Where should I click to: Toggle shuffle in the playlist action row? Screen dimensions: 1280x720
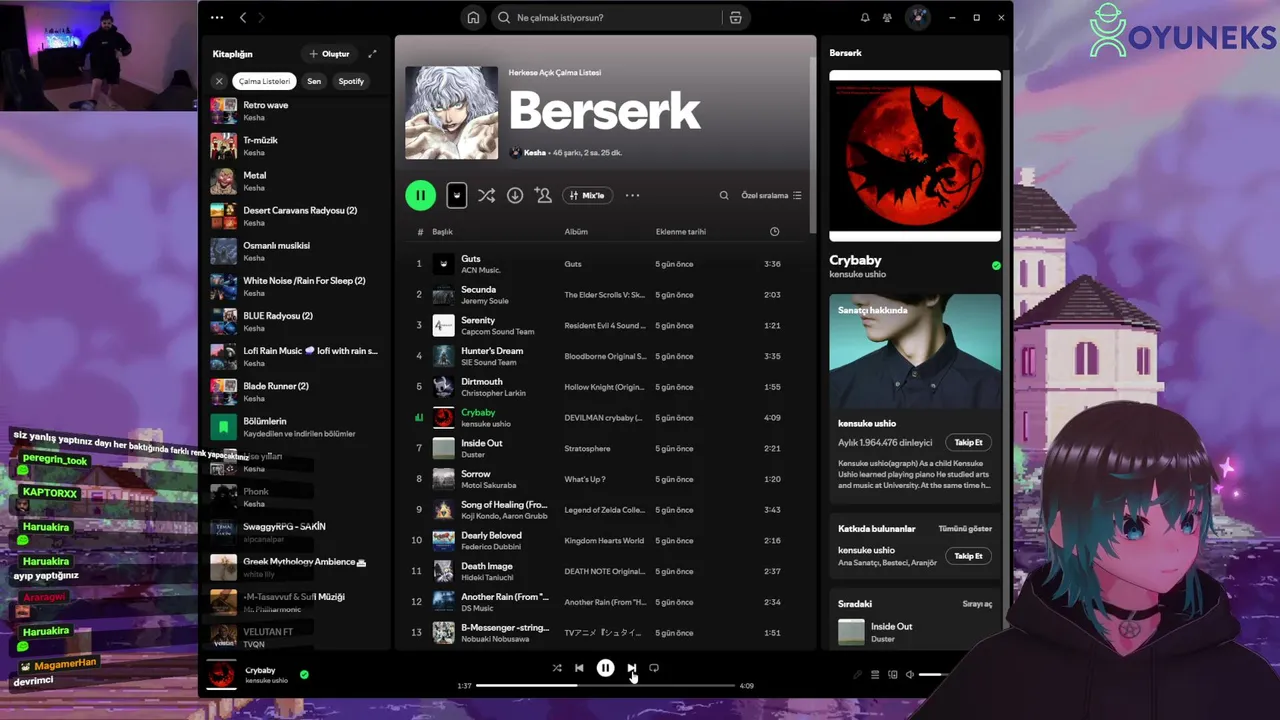[486, 195]
